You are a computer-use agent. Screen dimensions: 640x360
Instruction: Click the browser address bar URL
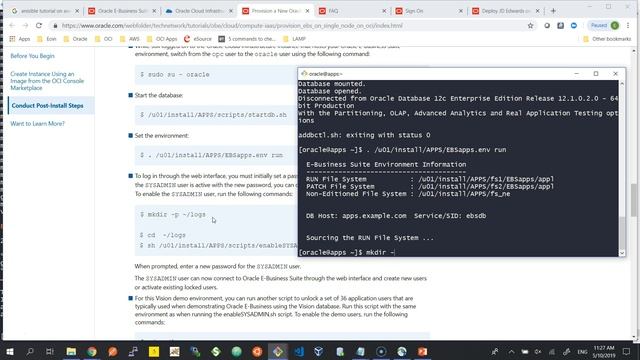[x=232, y=26]
